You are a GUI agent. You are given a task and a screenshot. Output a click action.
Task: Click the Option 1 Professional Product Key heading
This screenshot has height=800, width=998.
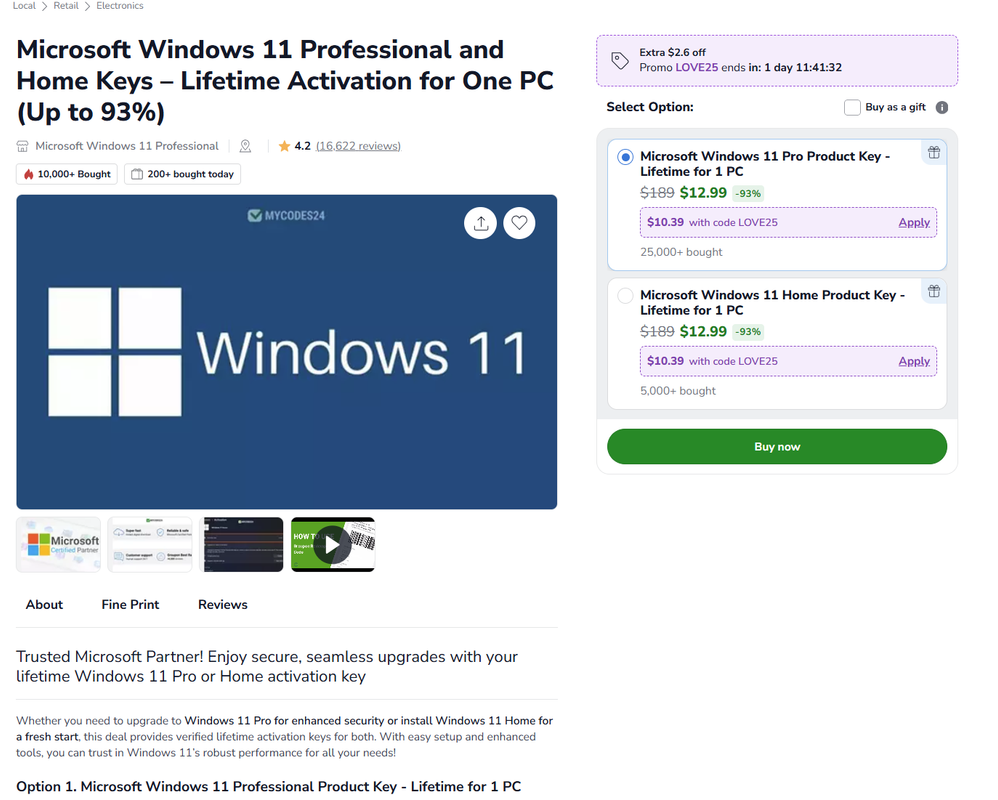[269, 787]
